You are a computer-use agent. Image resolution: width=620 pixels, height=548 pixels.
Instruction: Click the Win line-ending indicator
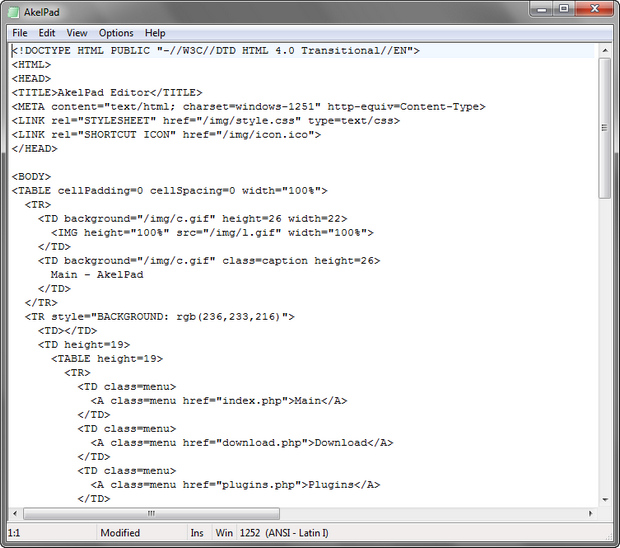coord(224,533)
